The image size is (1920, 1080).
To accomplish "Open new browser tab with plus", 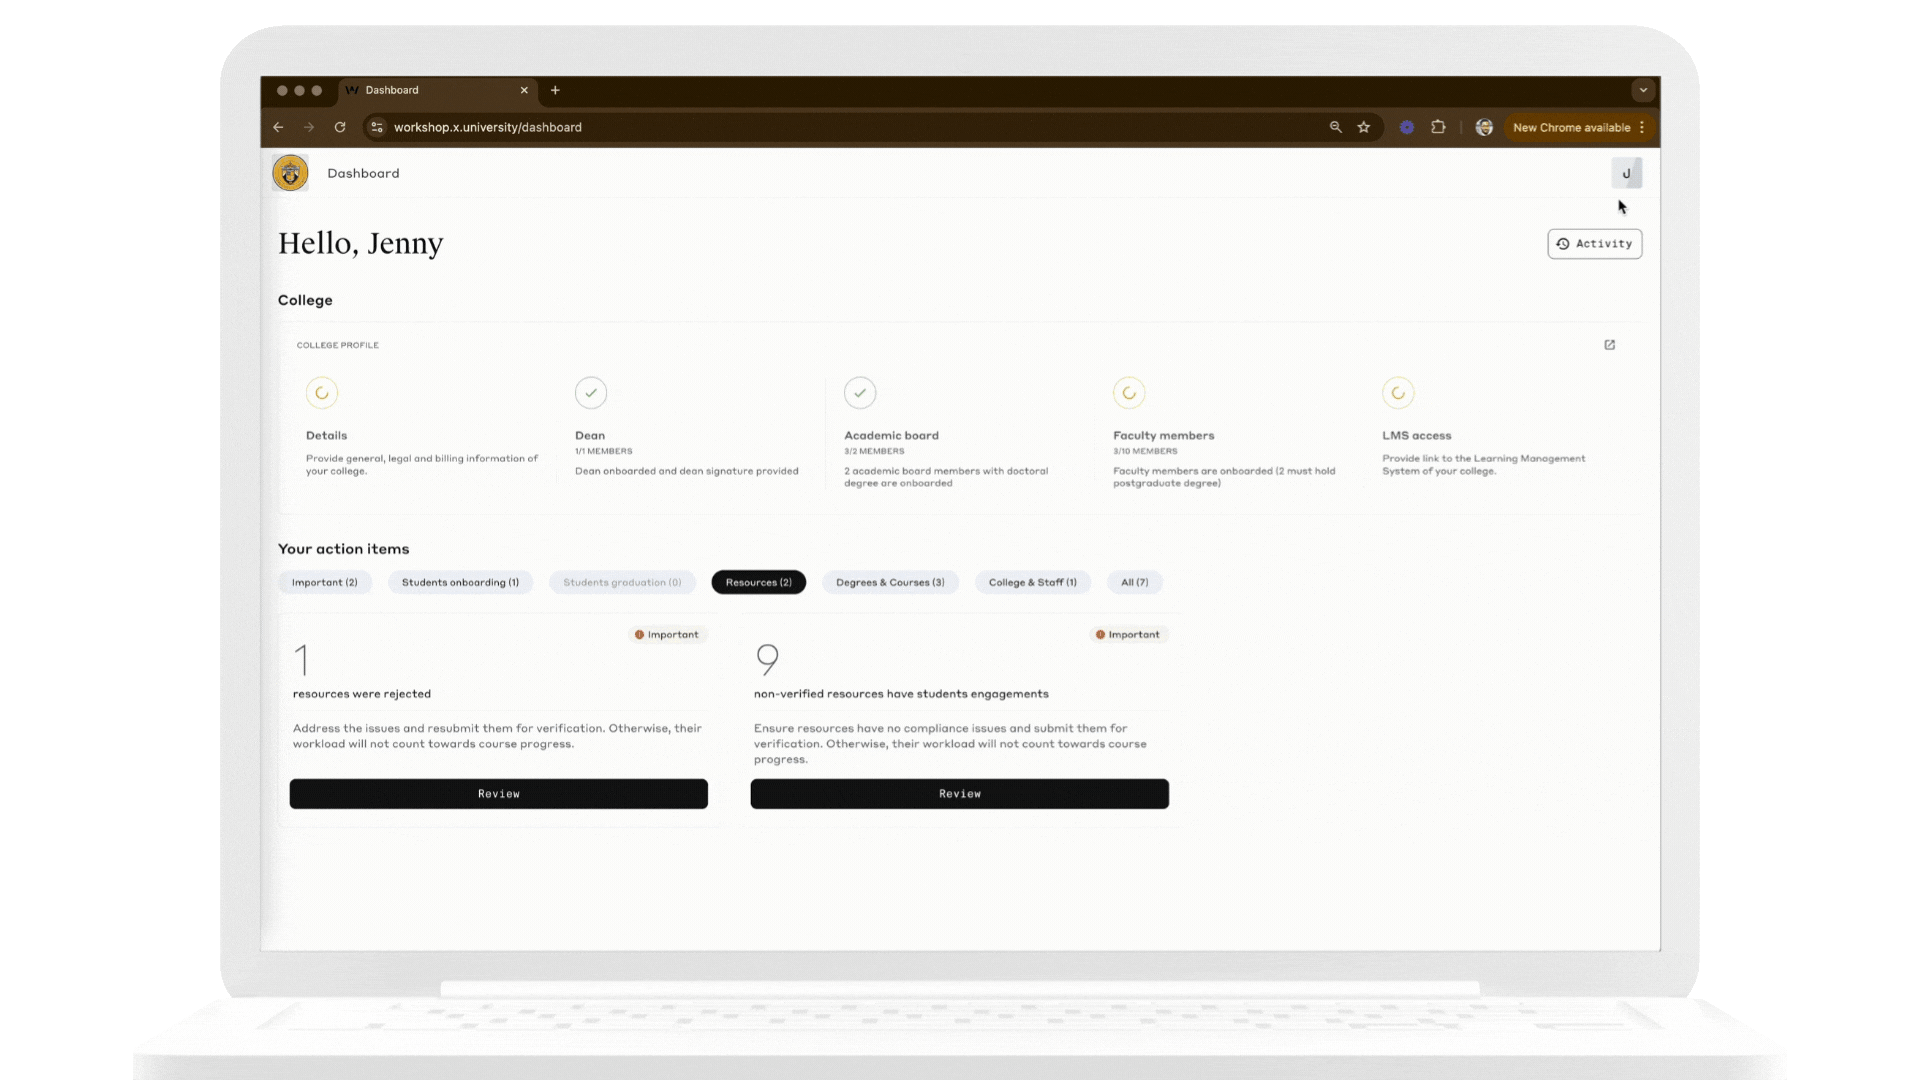I will [x=555, y=90].
